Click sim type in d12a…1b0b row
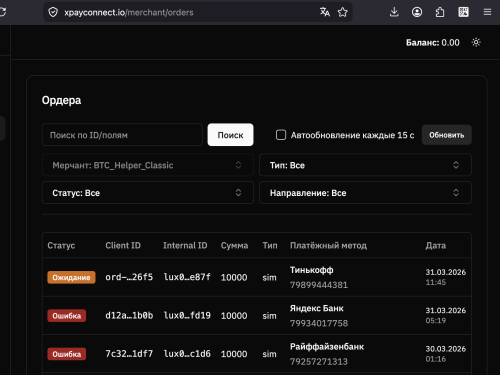 pyautogui.click(x=269, y=316)
